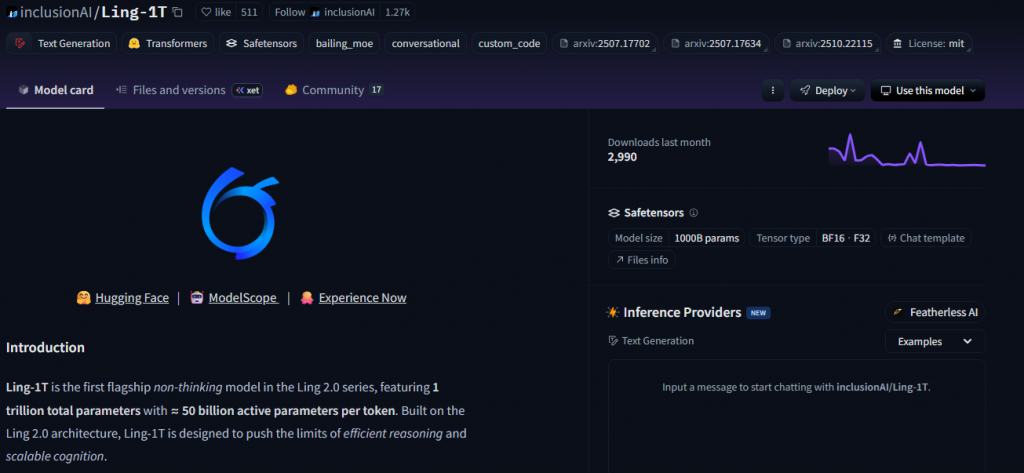
Task: Open the Community tab
Action: coord(333,90)
